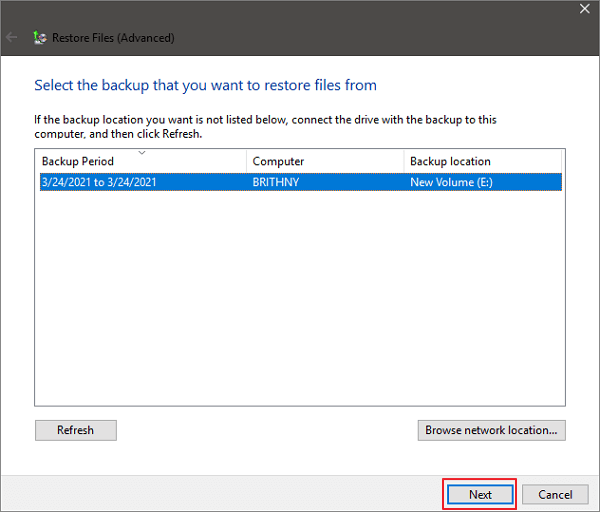Screen dimensions: 600x512
Task: Proceed with the Next button
Action: pyautogui.click(x=480, y=494)
